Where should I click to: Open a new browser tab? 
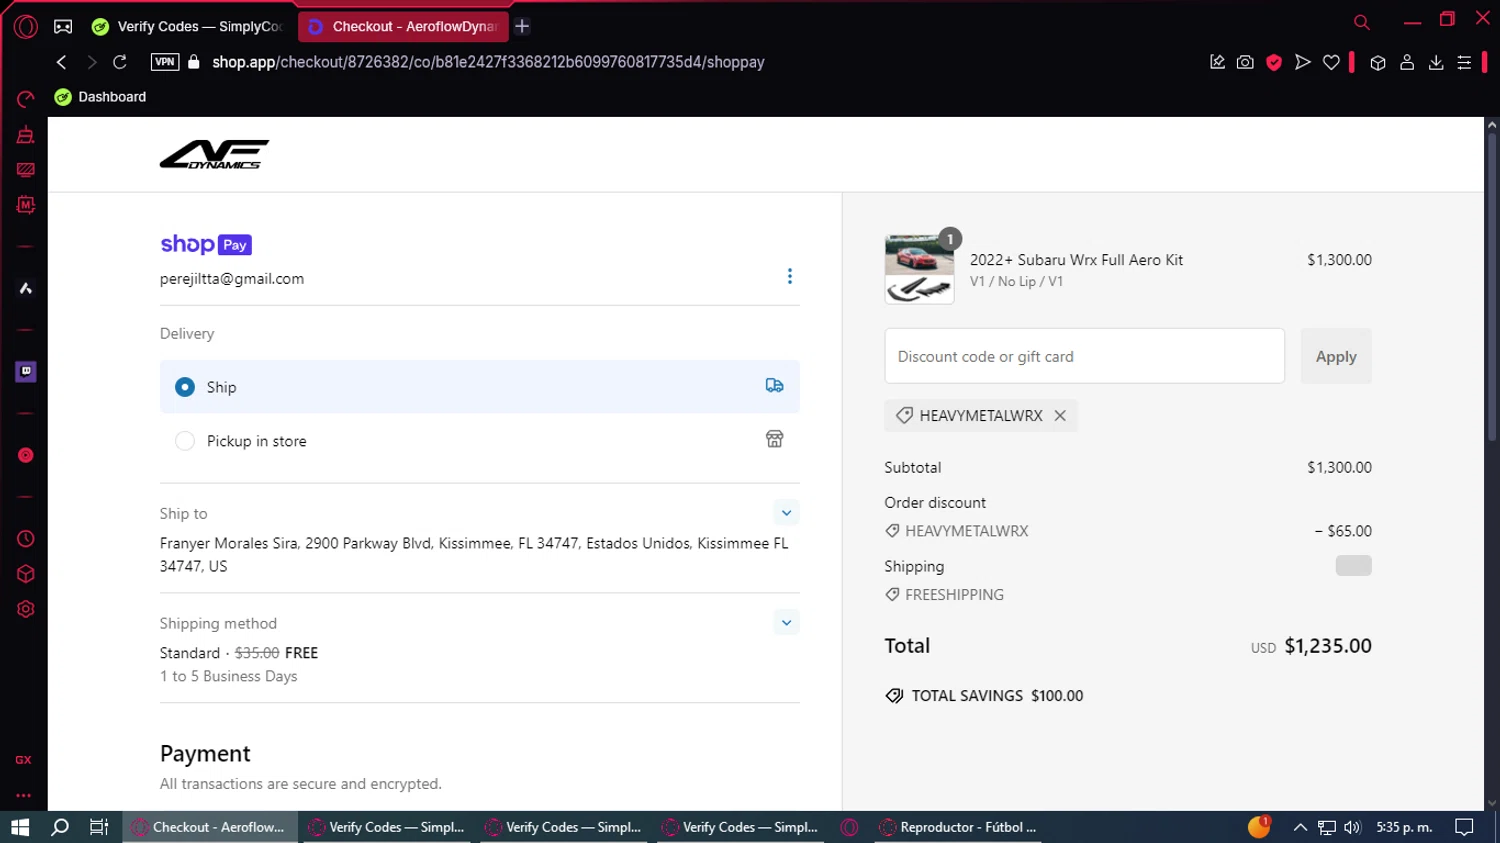[x=522, y=27]
